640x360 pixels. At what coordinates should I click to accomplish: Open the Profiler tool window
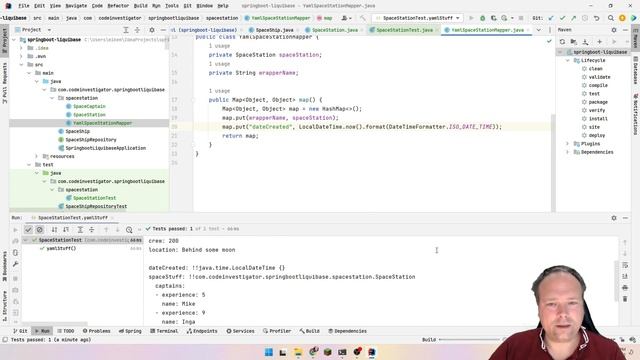pos(277,331)
